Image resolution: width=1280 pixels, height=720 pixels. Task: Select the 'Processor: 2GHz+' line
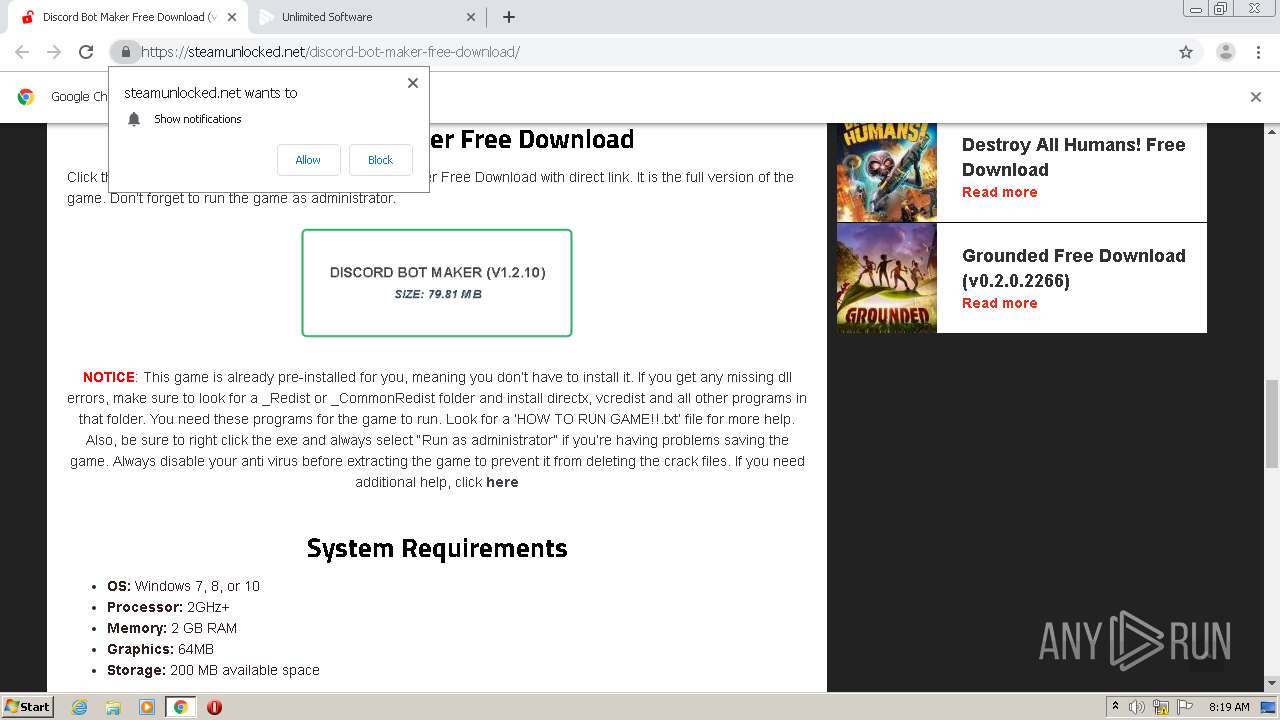click(168, 607)
